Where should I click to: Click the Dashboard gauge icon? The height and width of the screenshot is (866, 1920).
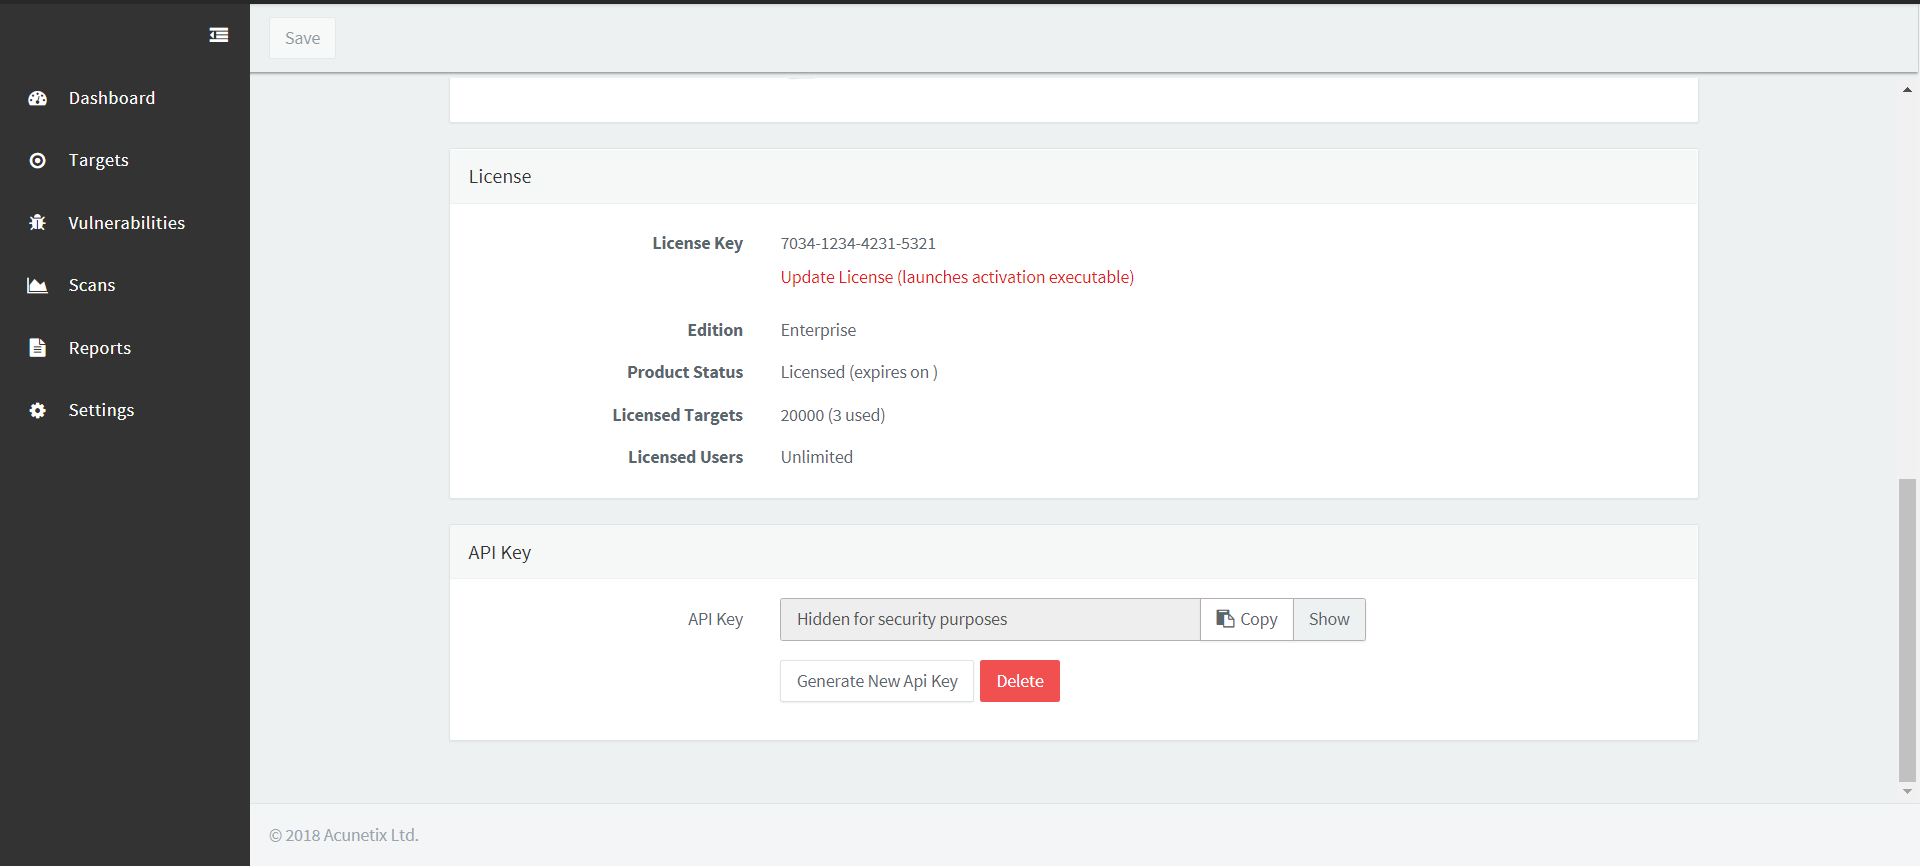click(38, 98)
